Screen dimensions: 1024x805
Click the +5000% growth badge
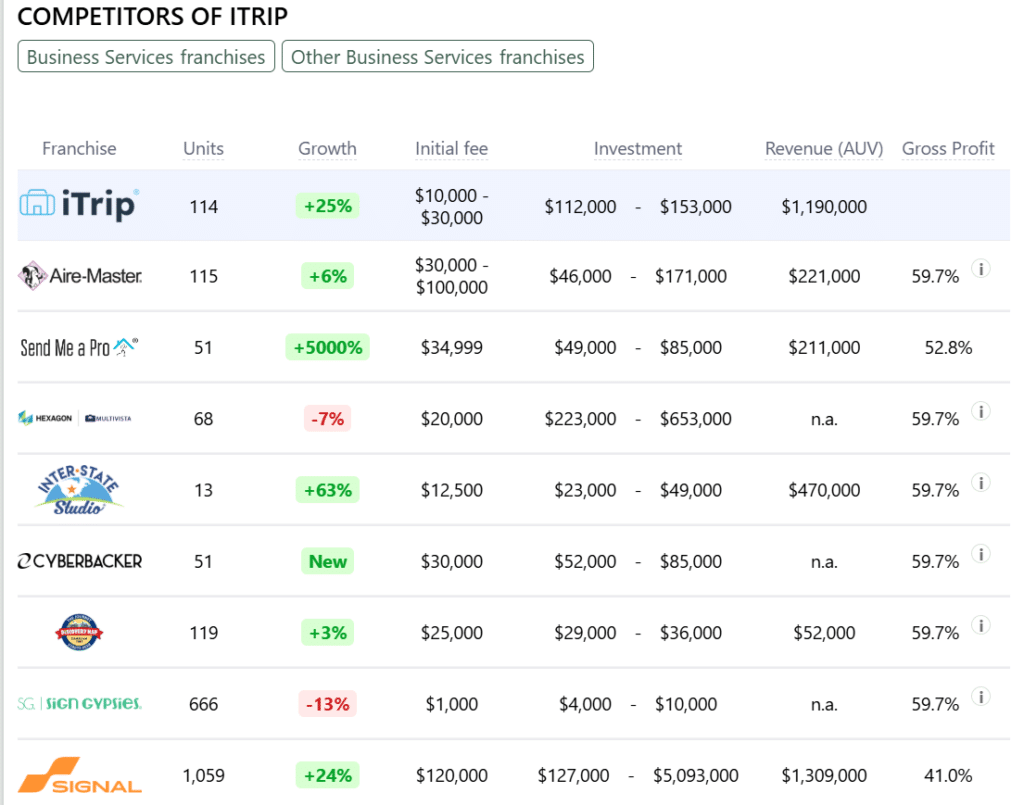pyautogui.click(x=327, y=347)
